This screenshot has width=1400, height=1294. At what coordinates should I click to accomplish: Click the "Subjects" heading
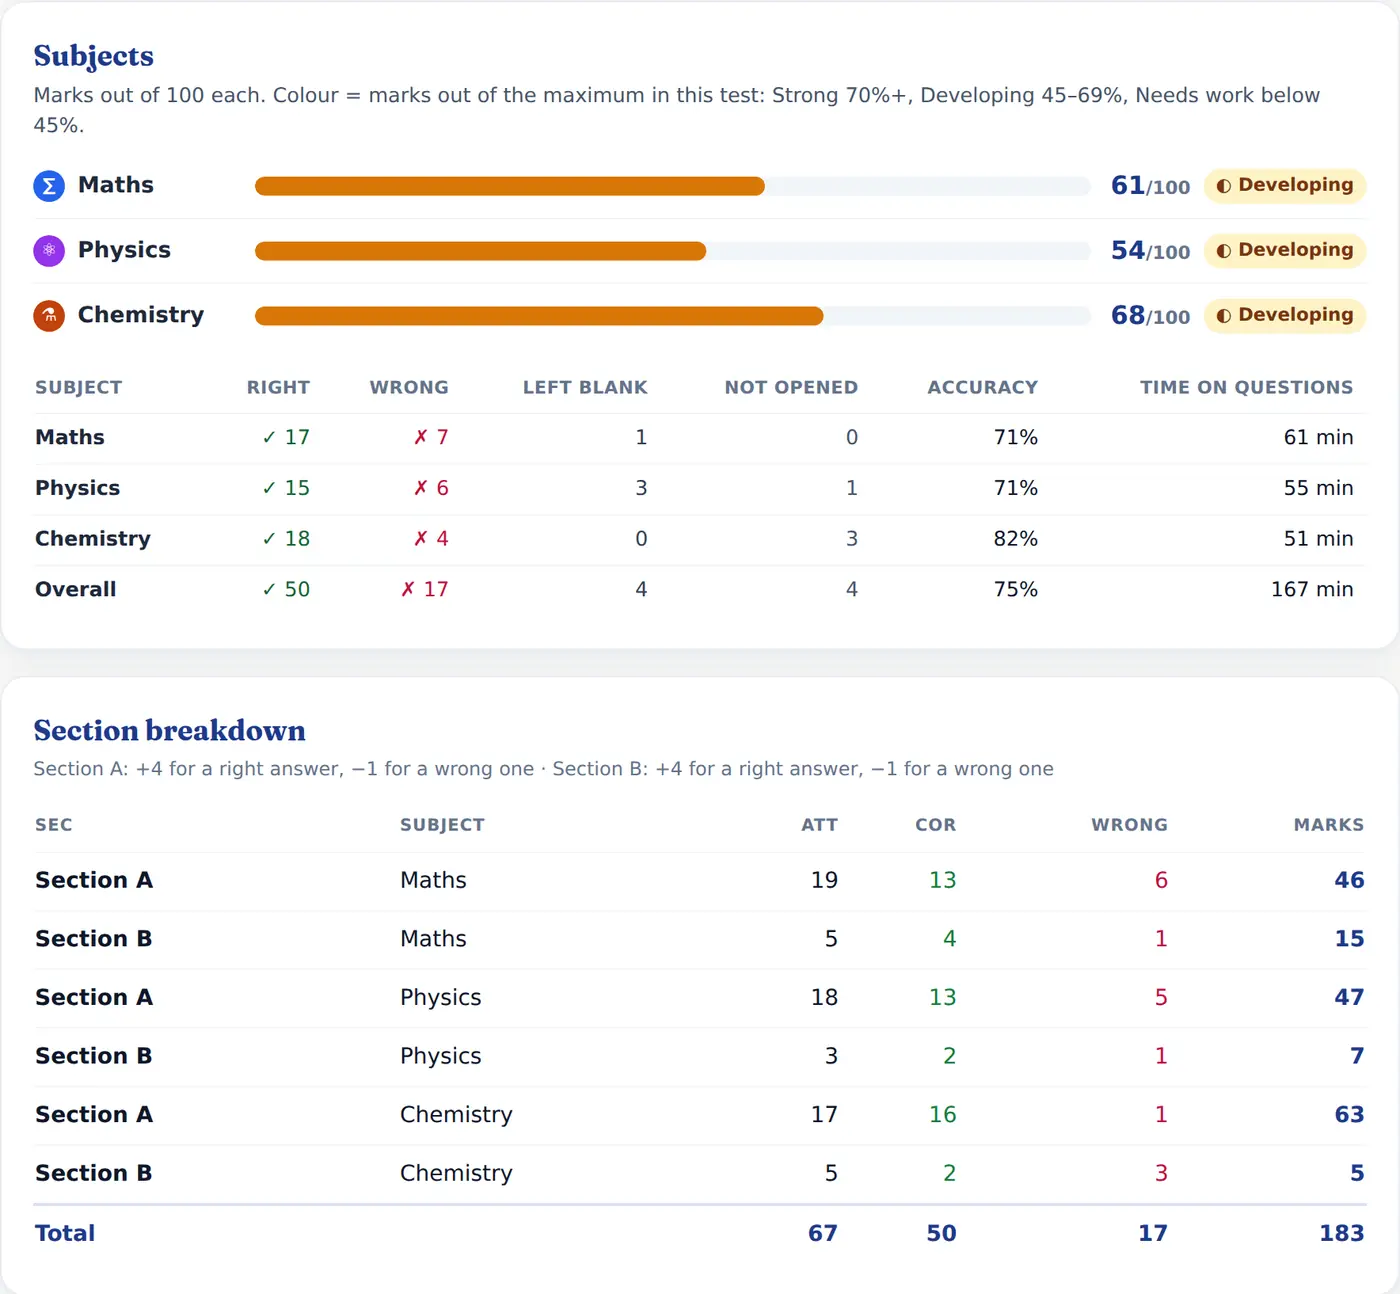pyautogui.click(x=94, y=56)
